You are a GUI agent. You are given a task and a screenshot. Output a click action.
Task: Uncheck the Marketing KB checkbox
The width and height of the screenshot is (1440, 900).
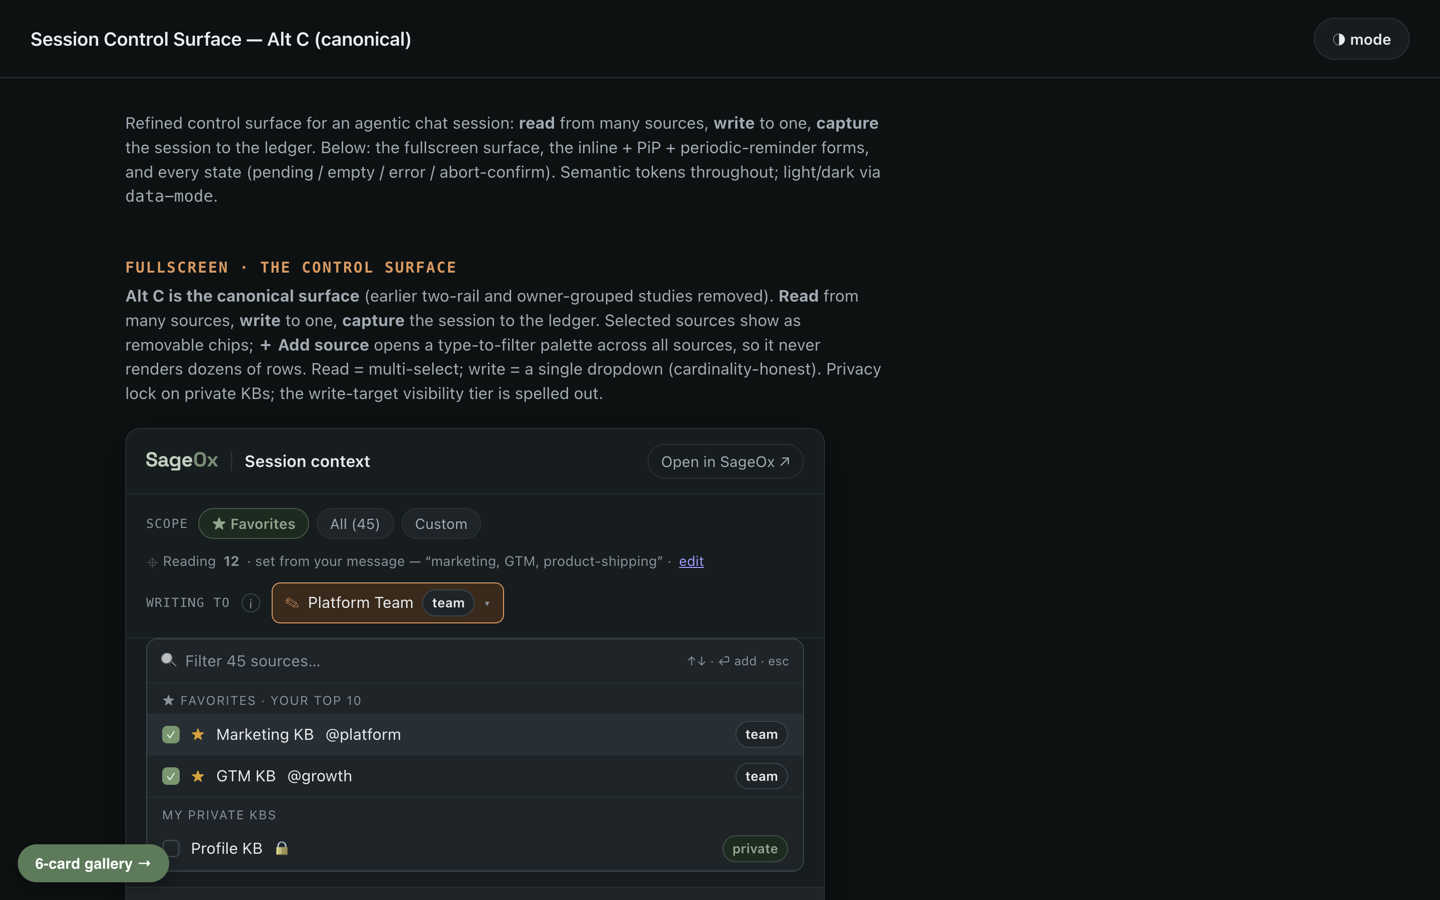point(171,734)
